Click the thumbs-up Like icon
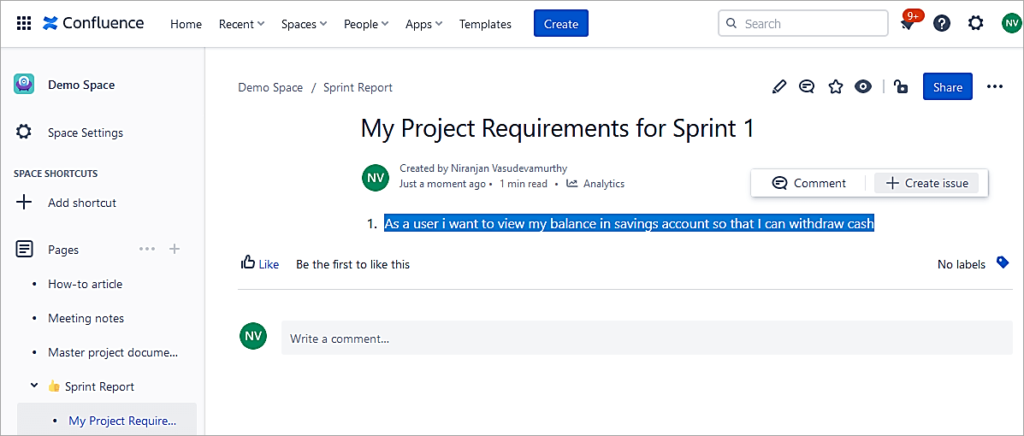Image resolution: width=1024 pixels, height=436 pixels. click(x=248, y=262)
